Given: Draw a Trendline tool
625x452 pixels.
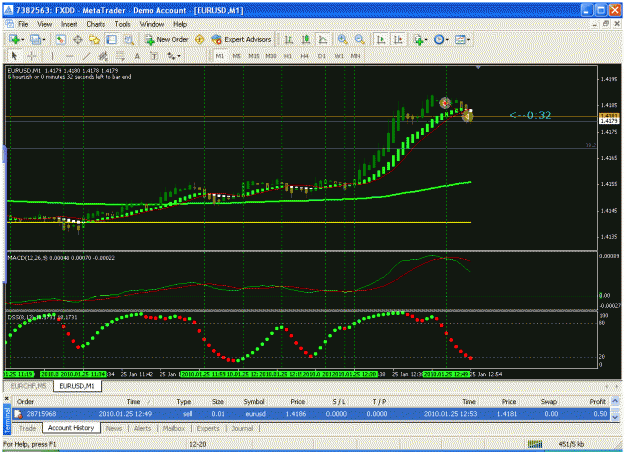Looking at the screenshot, I should coord(86,56).
